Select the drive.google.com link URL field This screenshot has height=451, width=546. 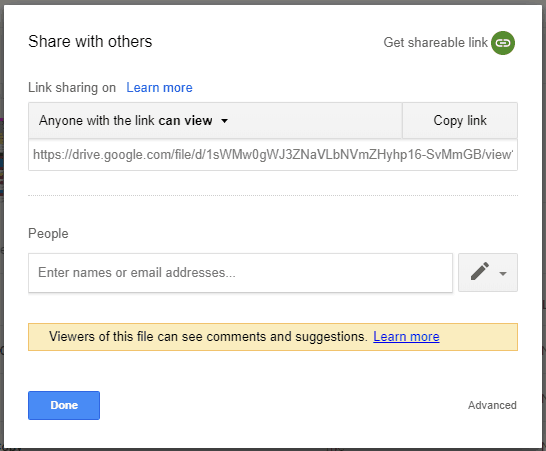coord(273,155)
